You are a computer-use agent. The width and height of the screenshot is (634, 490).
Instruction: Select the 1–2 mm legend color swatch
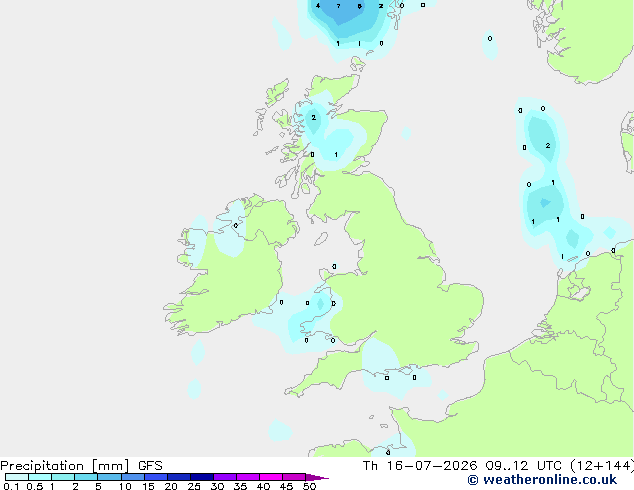(63, 477)
